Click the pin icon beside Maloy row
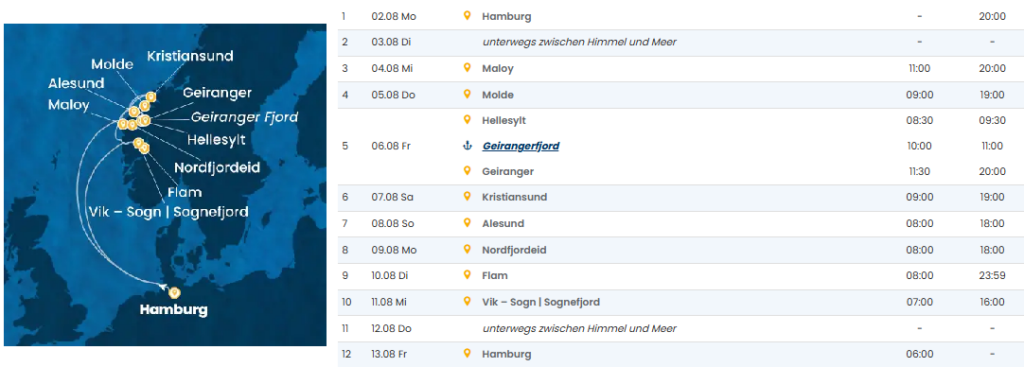Screen dimensions: 1024x367 [x=467, y=68]
